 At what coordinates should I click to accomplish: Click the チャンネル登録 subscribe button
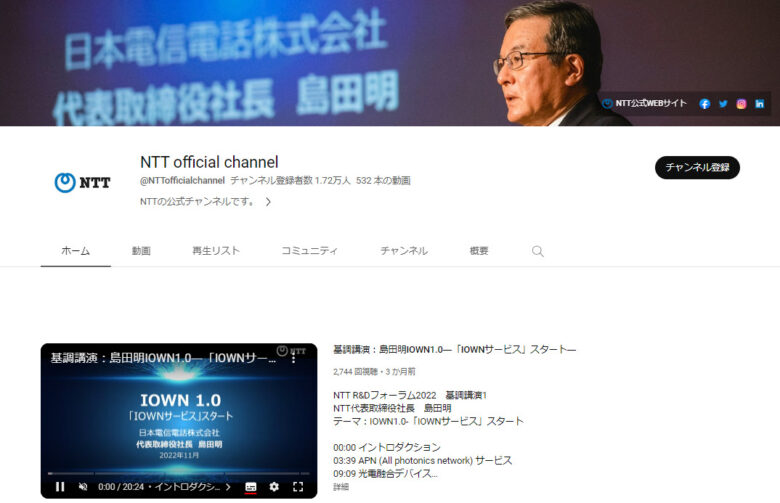[697, 167]
